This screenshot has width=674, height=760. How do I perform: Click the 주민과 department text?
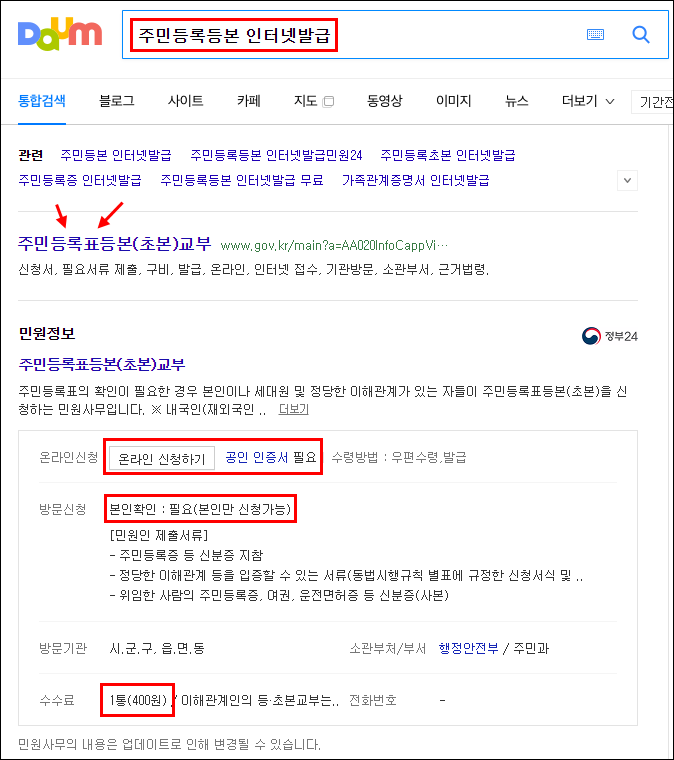point(531,649)
